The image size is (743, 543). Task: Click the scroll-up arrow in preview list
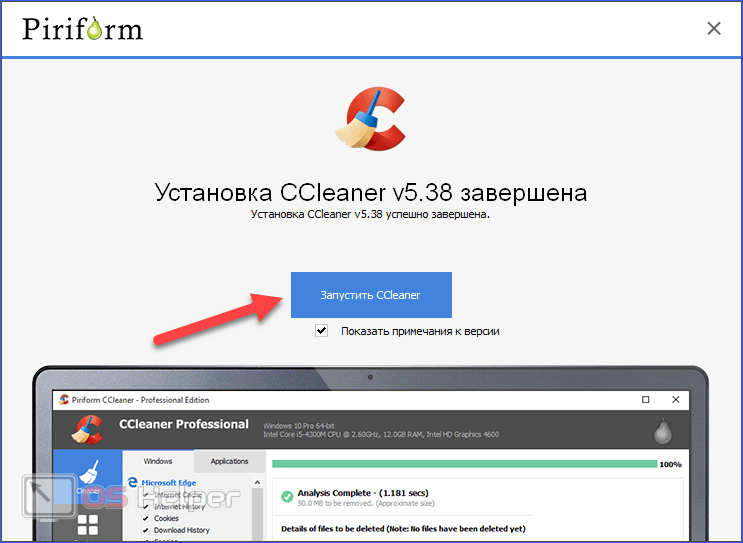257,482
